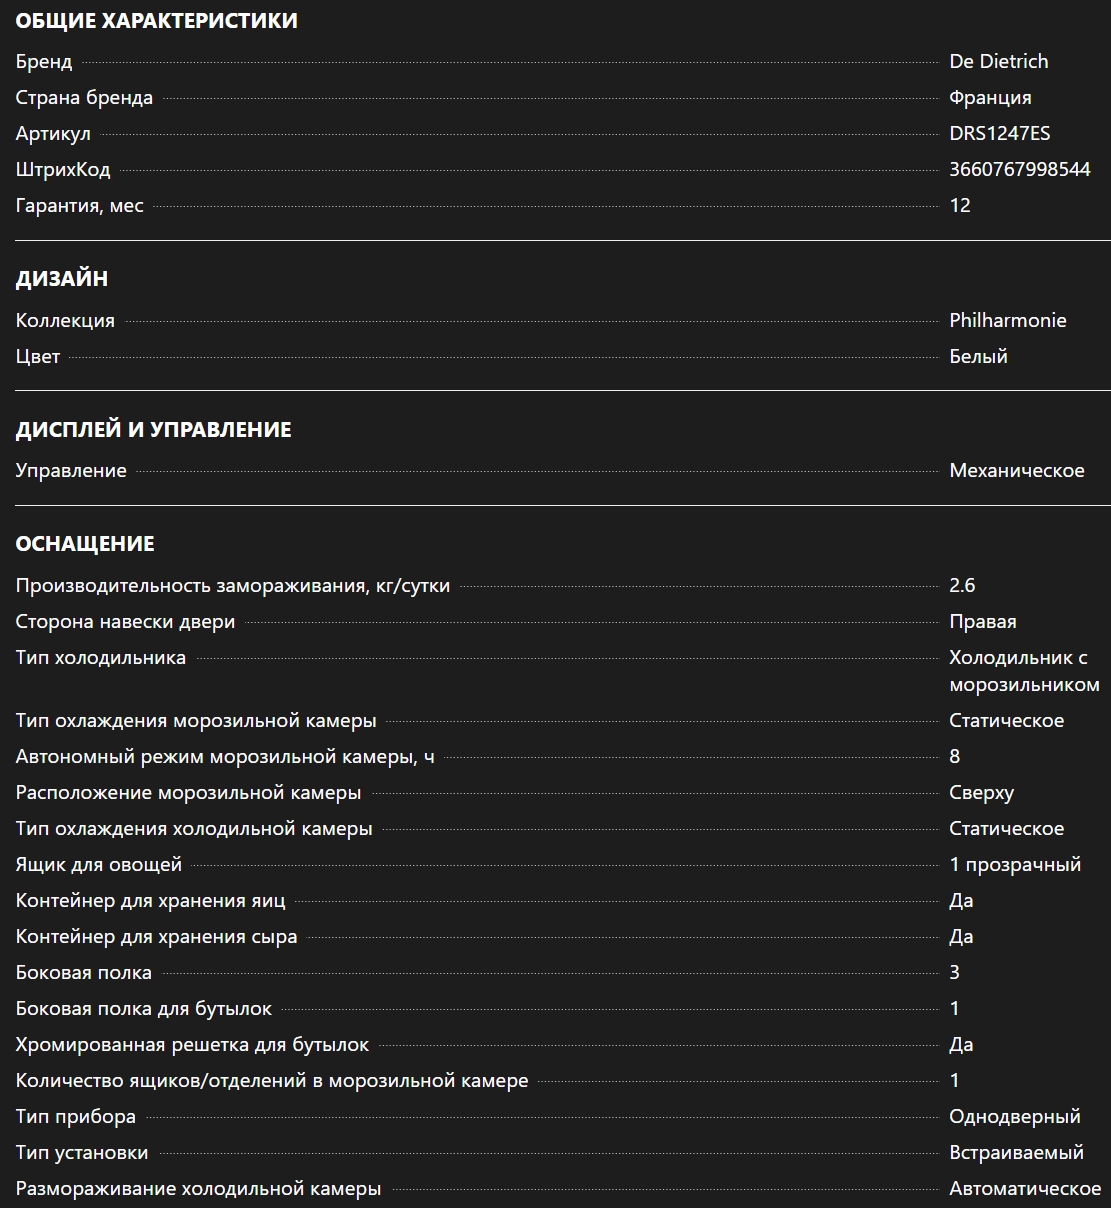Click the Автоматическое defrosting value
The image size is (1111, 1208).
(1024, 1188)
